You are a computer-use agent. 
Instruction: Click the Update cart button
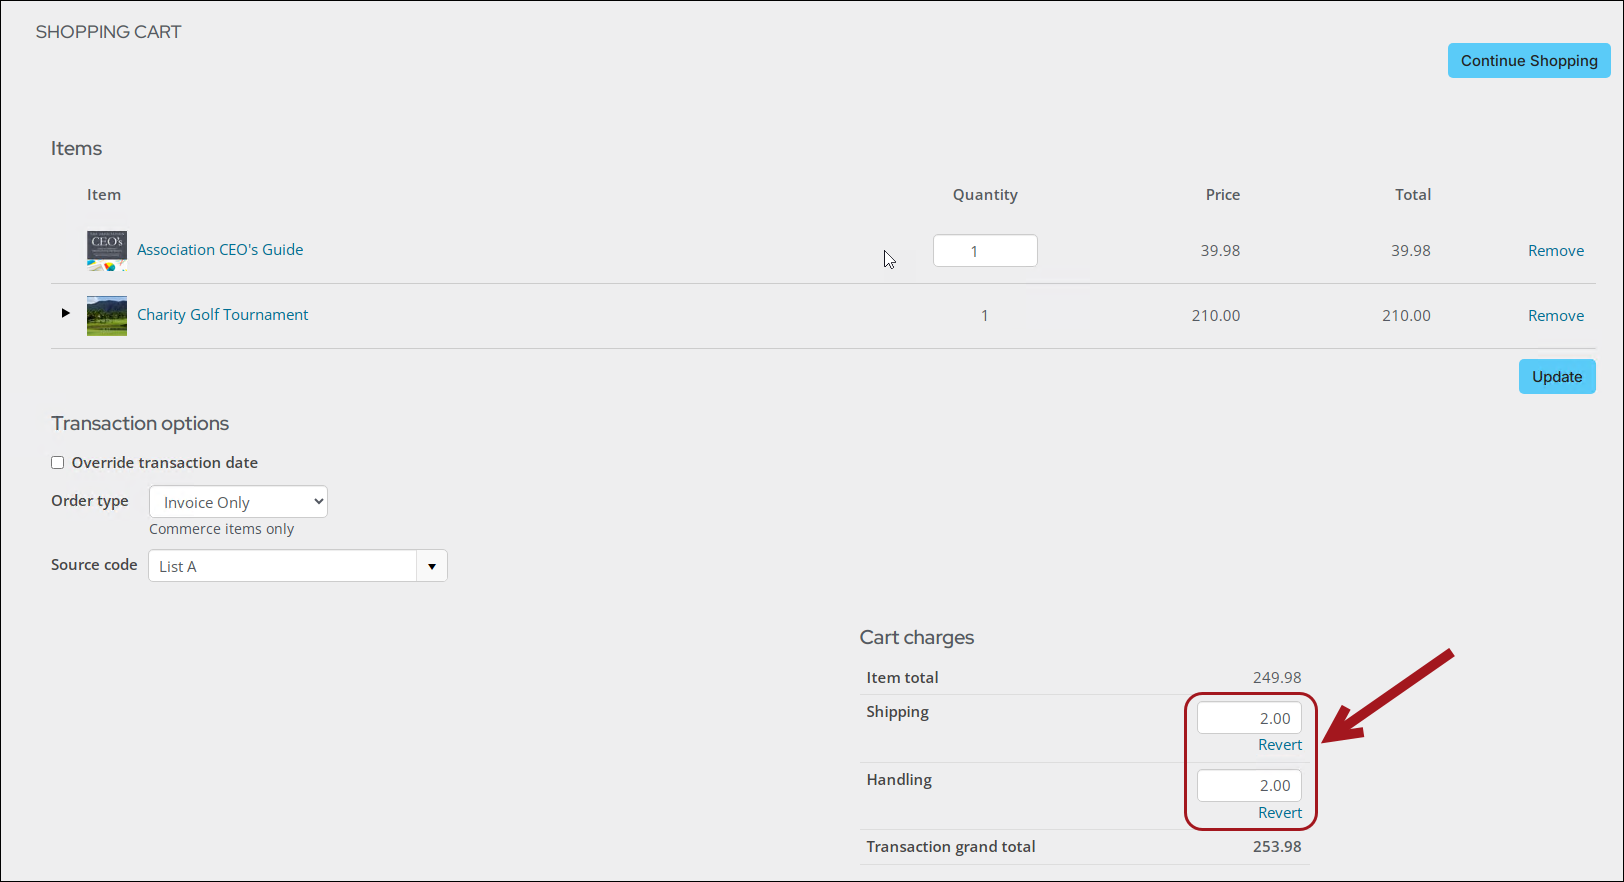tap(1557, 377)
